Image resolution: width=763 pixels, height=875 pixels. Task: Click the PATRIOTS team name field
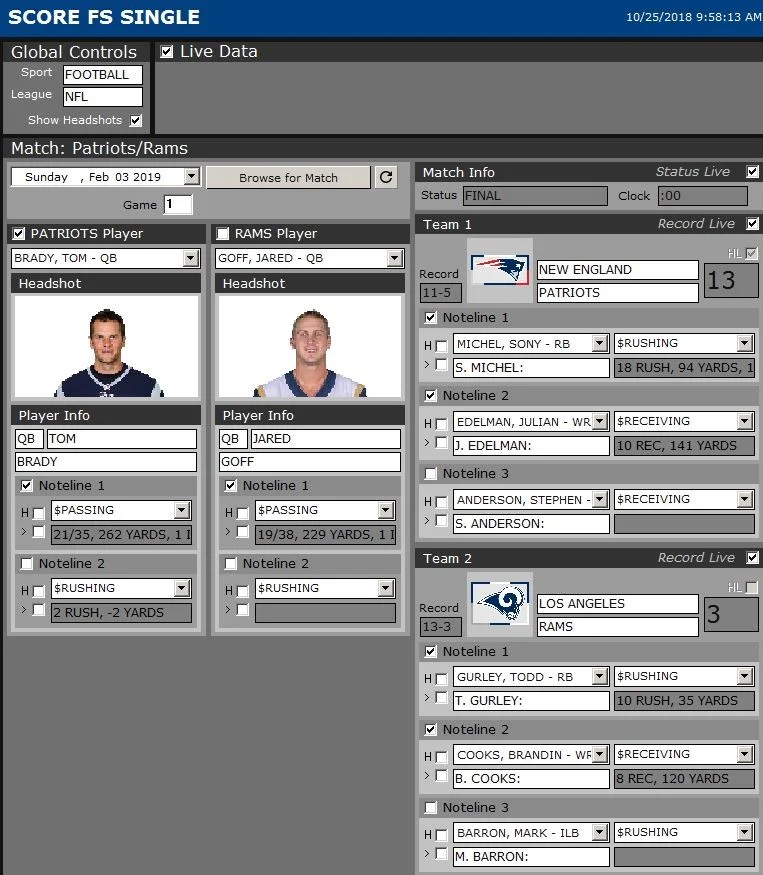pos(617,293)
